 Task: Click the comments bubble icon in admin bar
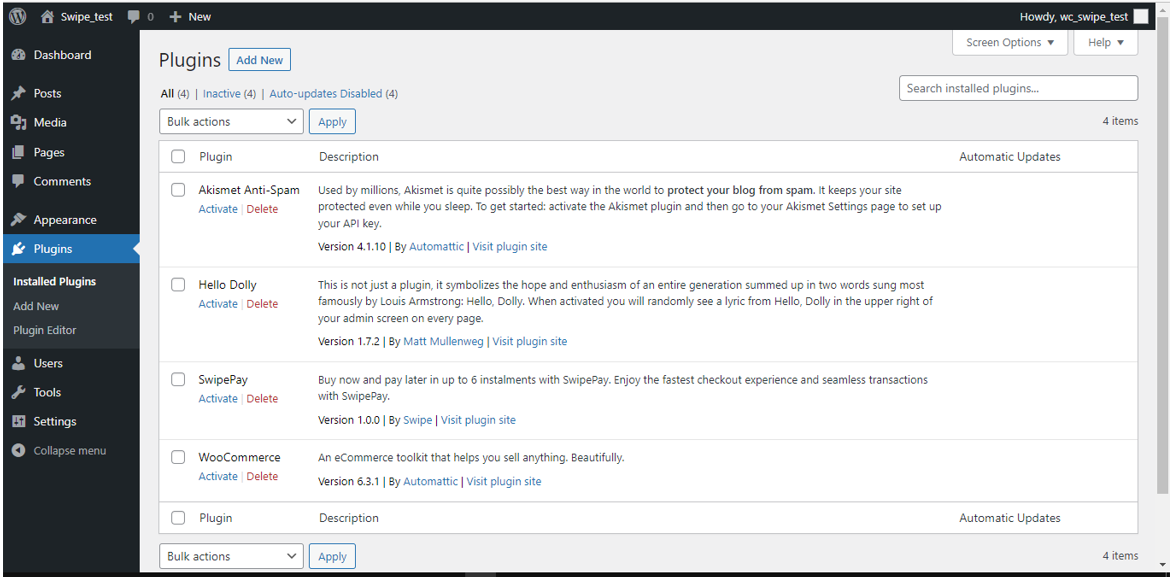tap(133, 16)
